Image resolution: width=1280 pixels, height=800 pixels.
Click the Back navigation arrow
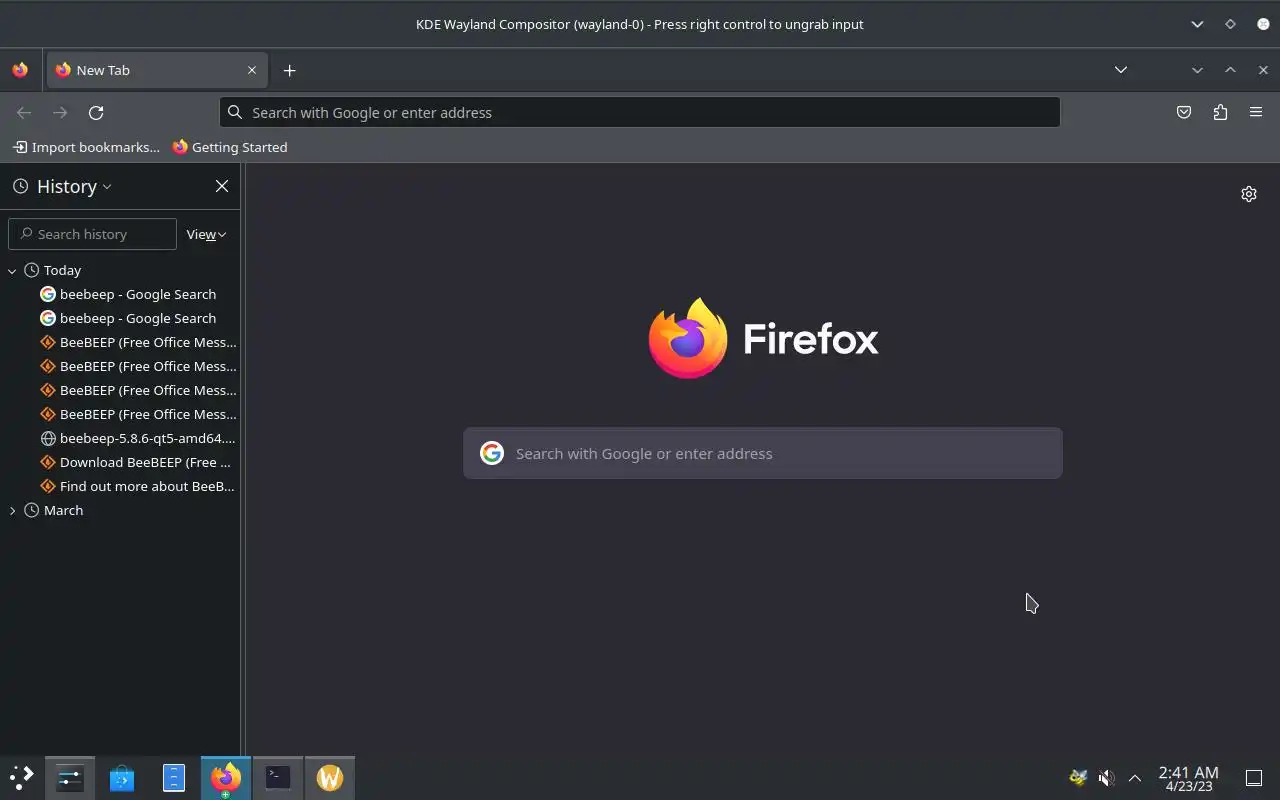click(x=24, y=112)
